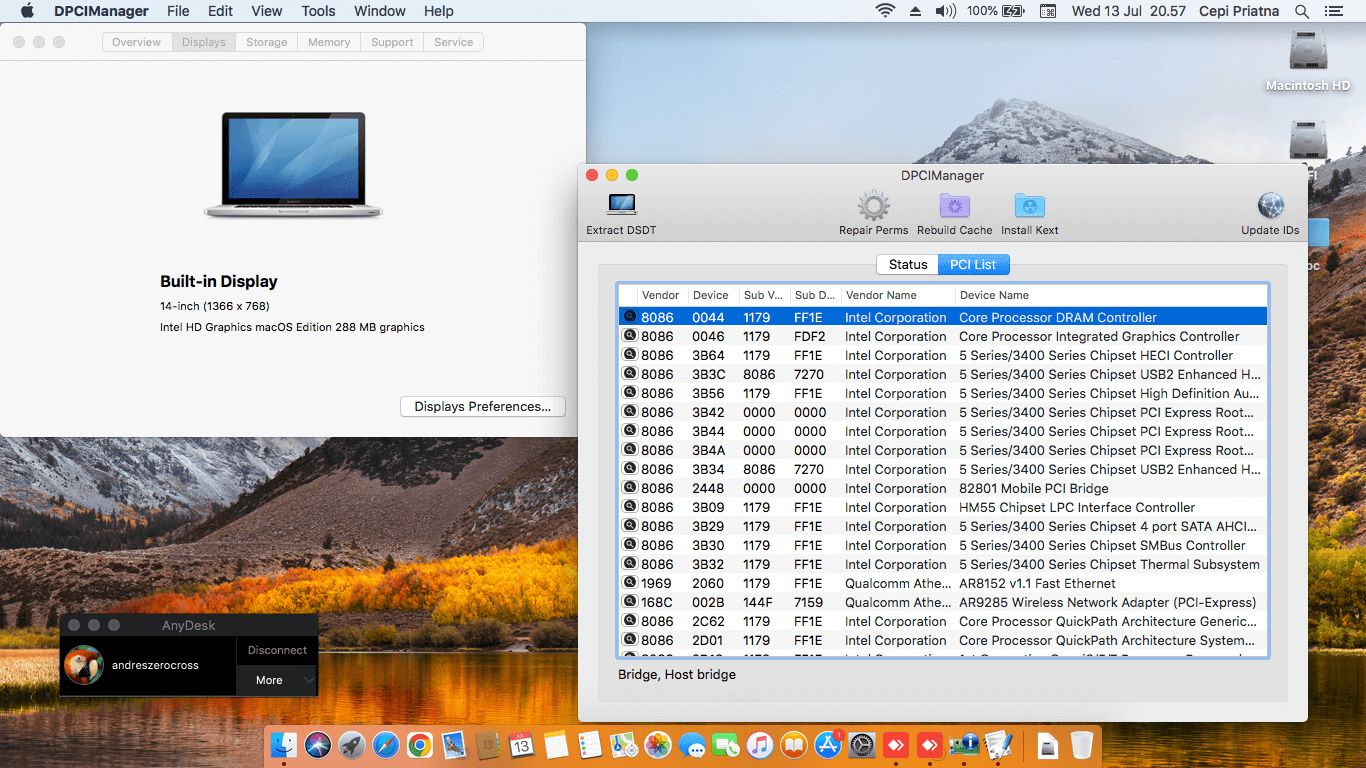The width and height of the screenshot is (1366, 768).
Task: Open the File menu
Action: tap(178, 11)
